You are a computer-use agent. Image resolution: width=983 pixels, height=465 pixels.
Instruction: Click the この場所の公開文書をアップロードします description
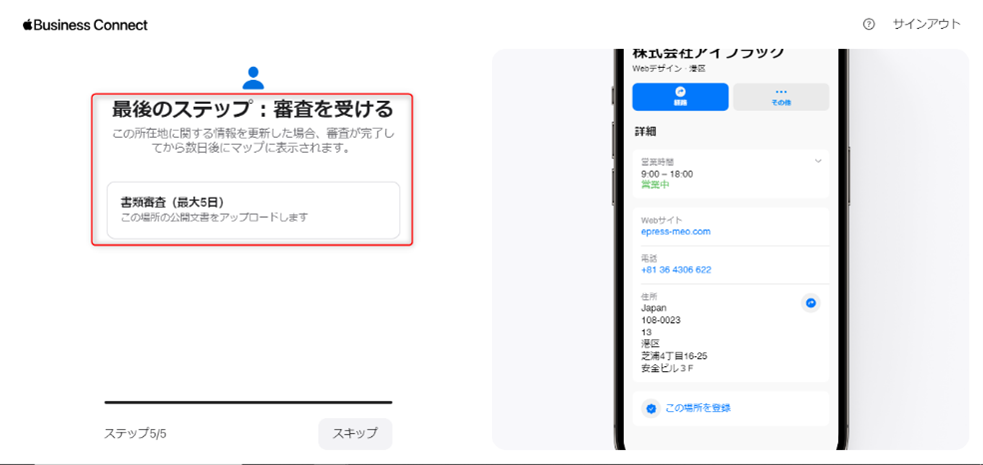(x=214, y=217)
